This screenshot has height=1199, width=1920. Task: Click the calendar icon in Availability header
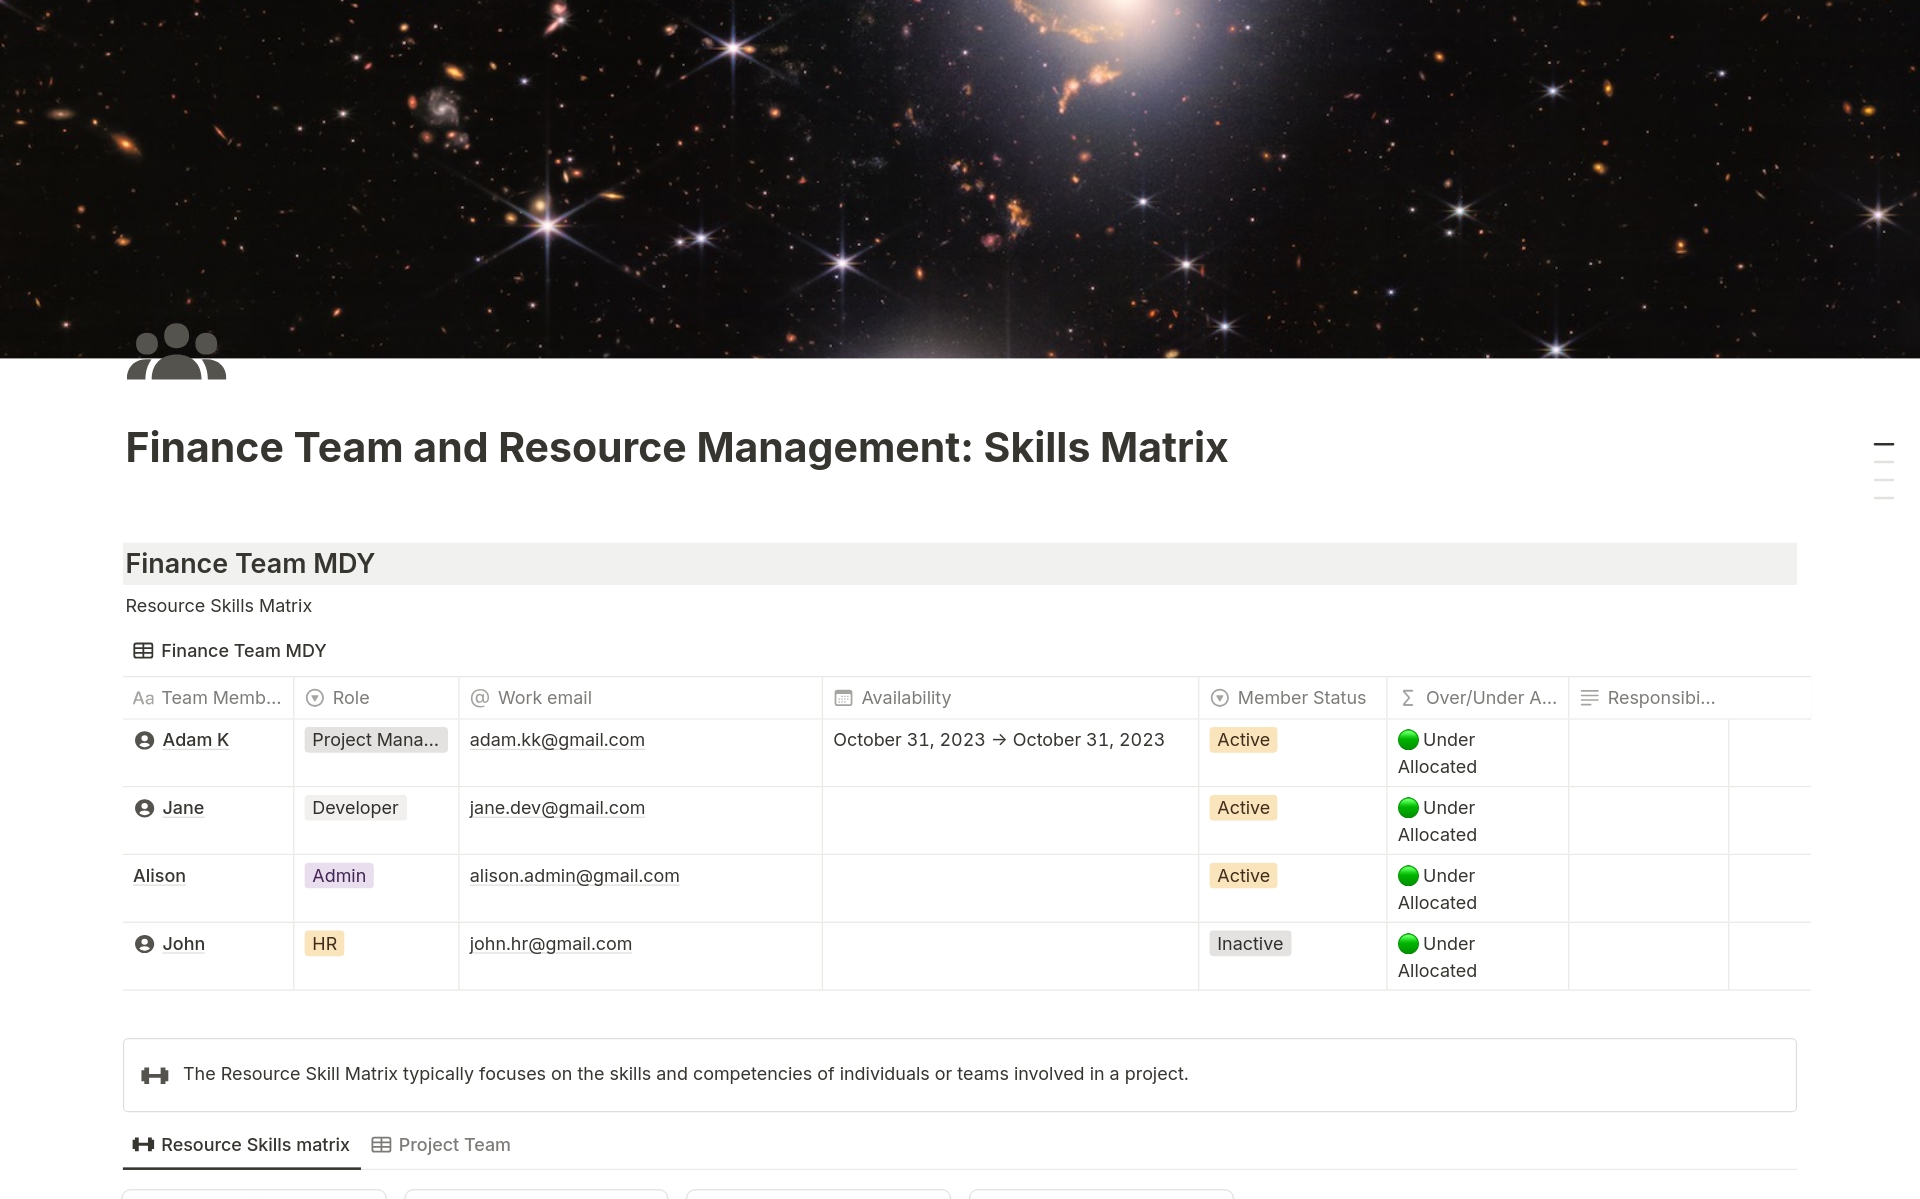[x=845, y=698]
